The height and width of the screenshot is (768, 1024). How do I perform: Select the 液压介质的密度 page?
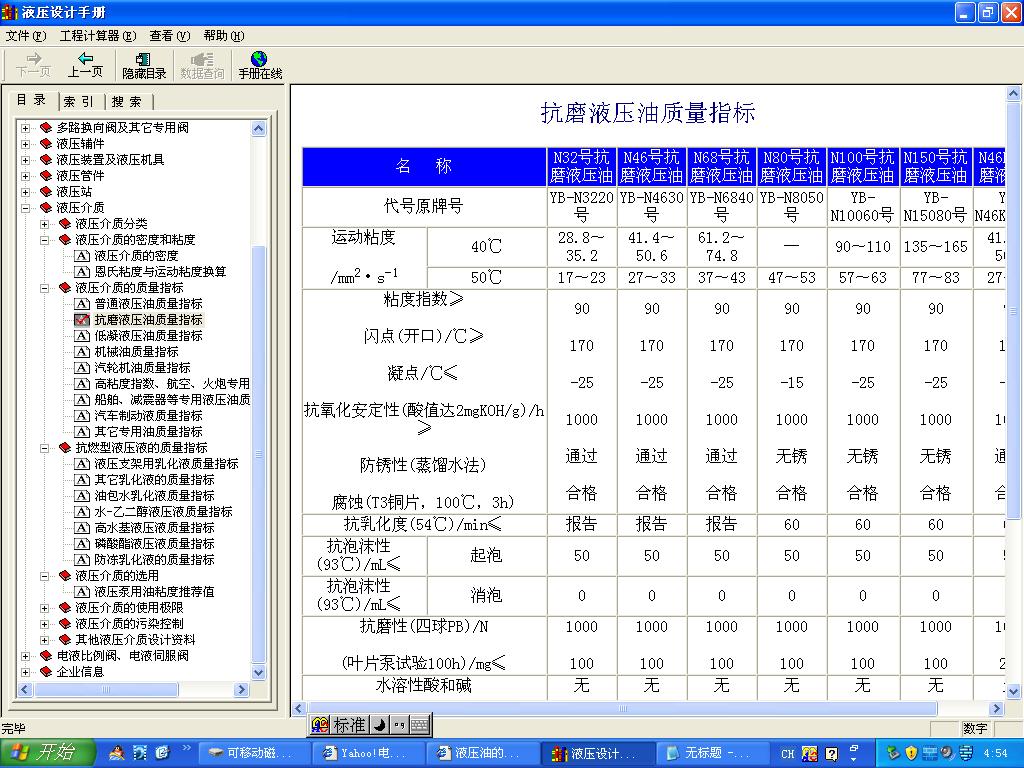[136, 255]
